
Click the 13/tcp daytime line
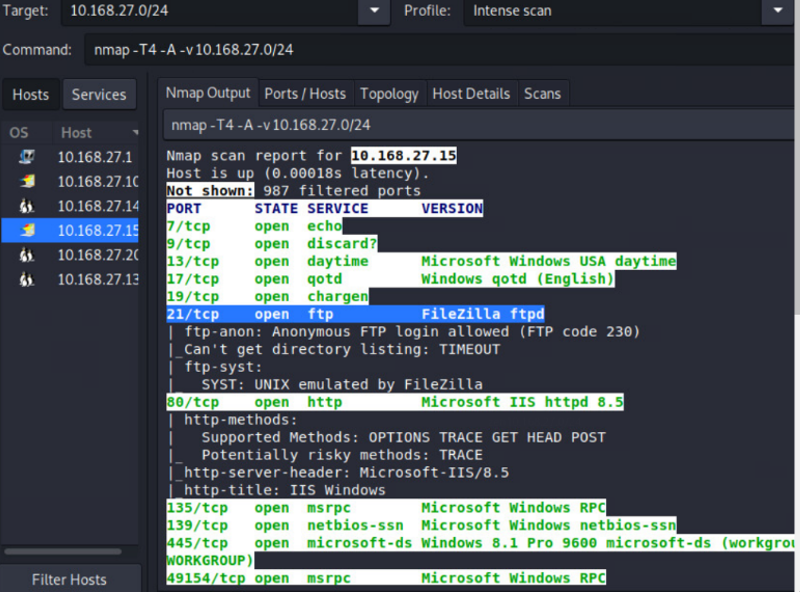421,261
